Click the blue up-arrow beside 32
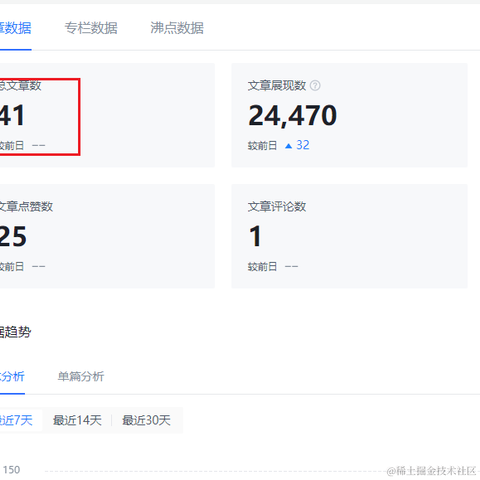Image resolution: width=480 pixels, height=480 pixels. [289, 146]
